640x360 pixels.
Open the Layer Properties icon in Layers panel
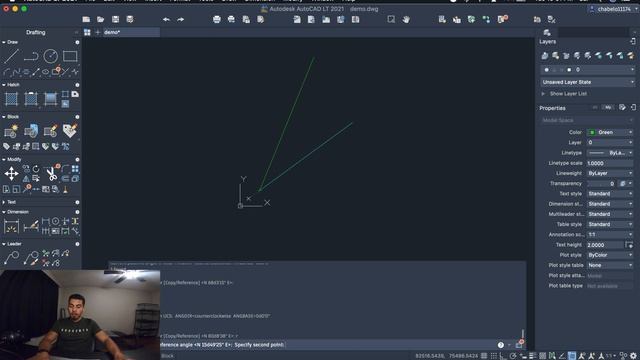click(544, 56)
